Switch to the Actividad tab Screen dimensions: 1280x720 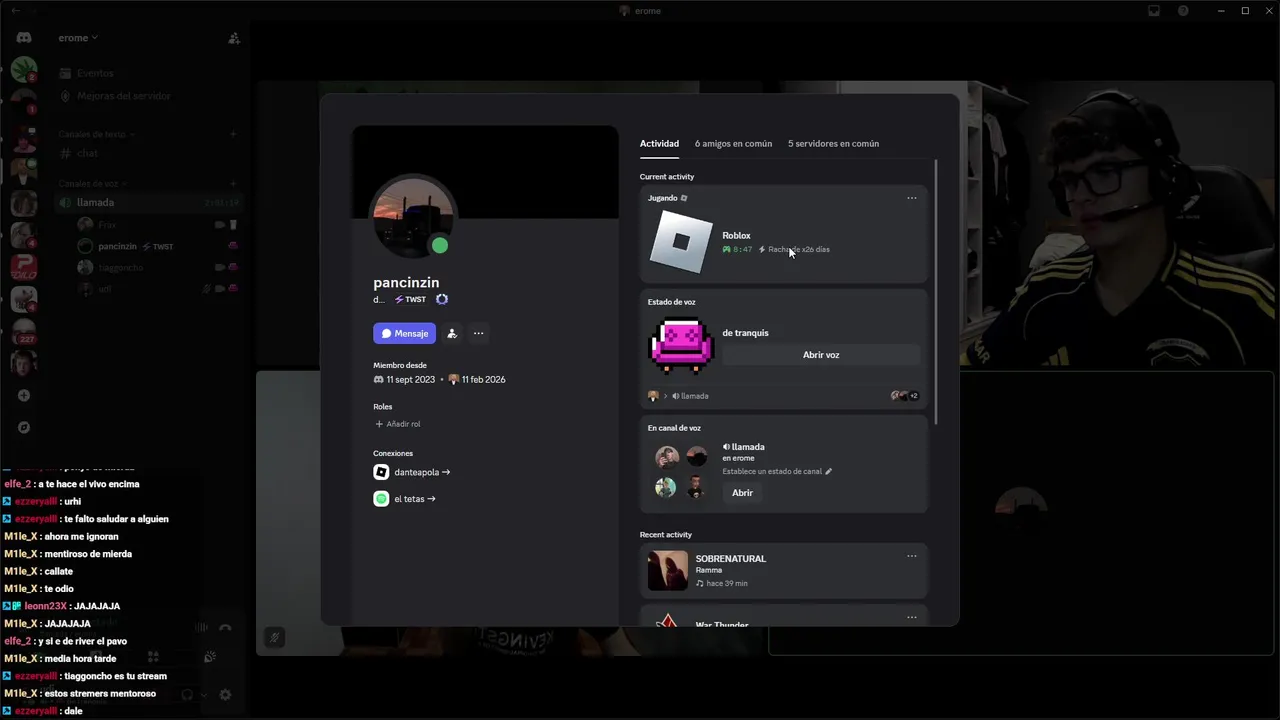(x=659, y=143)
